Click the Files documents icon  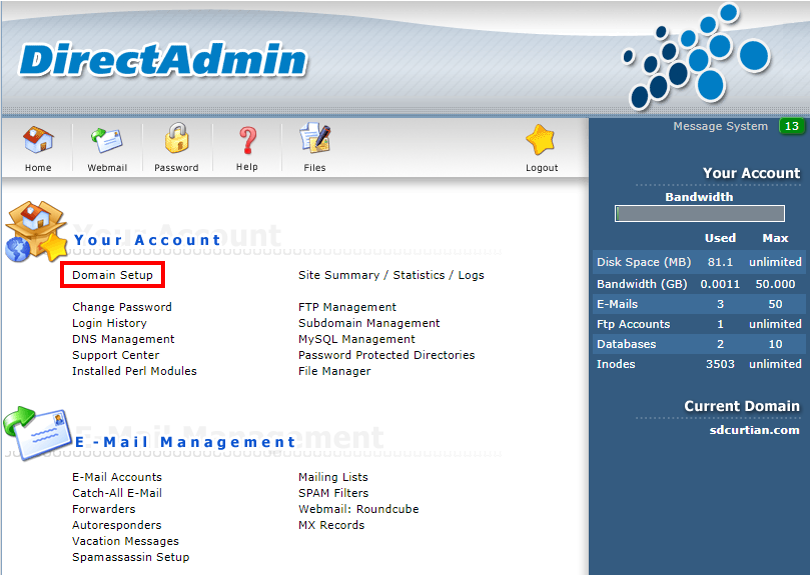(315, 138)
